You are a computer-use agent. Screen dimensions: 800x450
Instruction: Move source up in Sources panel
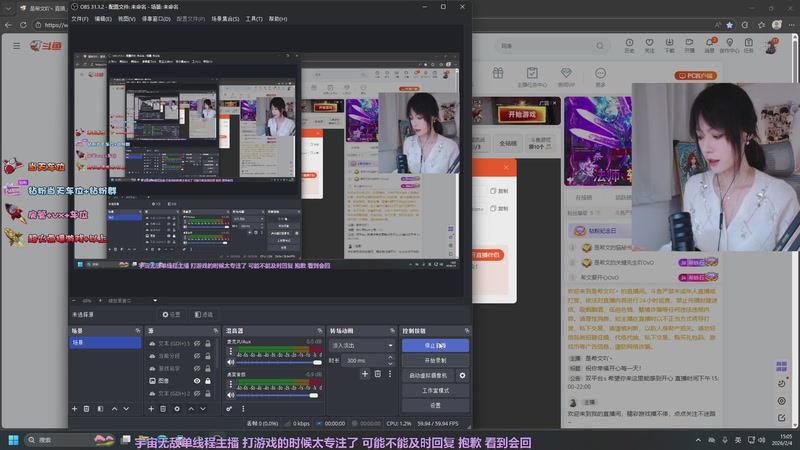191,409
